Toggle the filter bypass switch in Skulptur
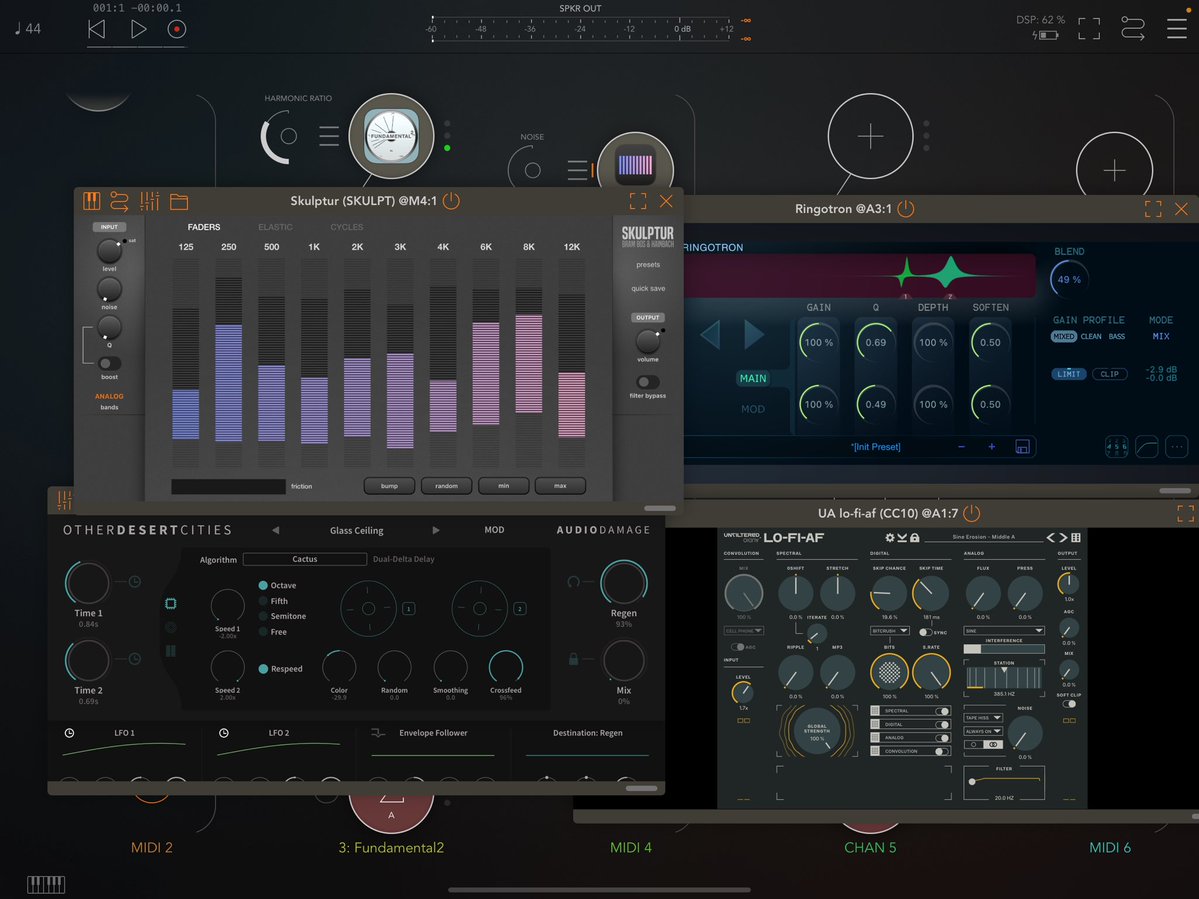 pyautogui.click(x=648, y=381)
